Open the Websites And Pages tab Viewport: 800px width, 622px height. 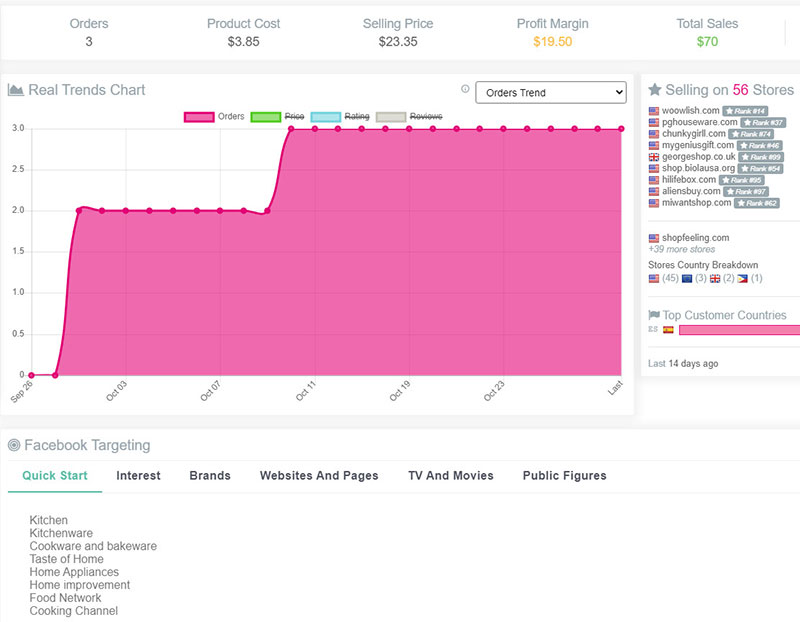click(x=319, y=476)
